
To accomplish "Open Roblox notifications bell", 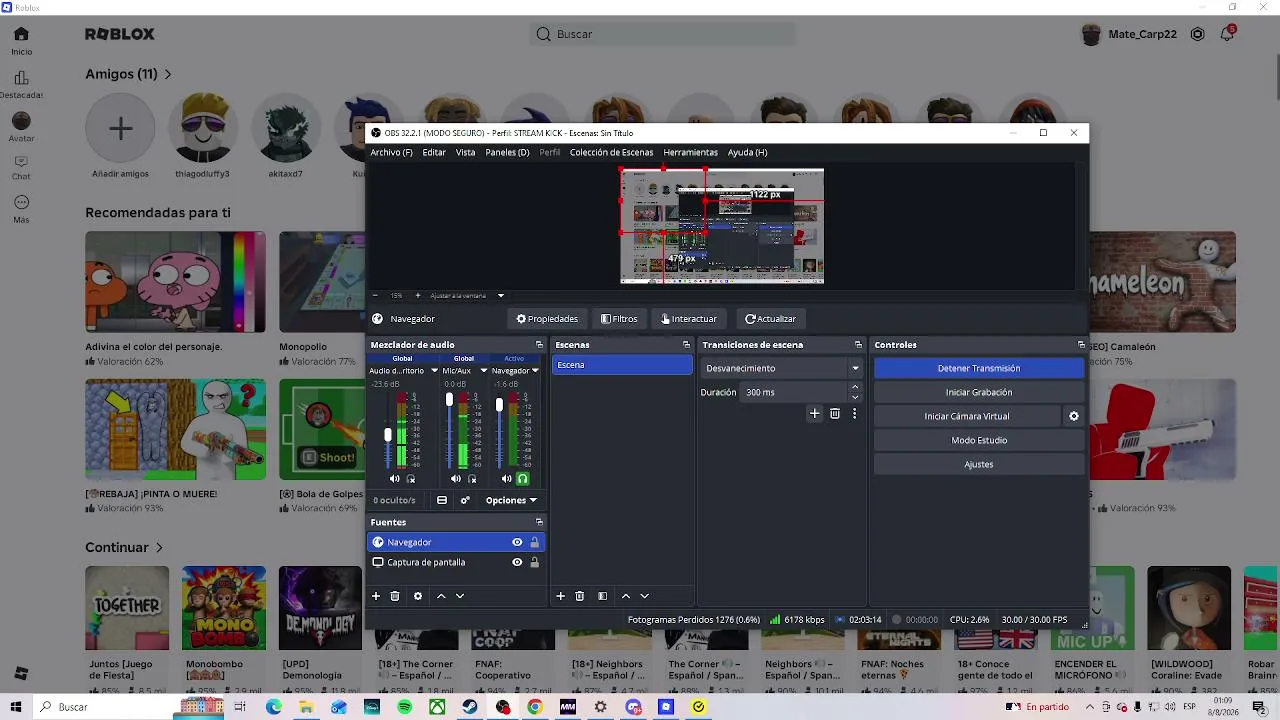I will (x=1228, y=34).
